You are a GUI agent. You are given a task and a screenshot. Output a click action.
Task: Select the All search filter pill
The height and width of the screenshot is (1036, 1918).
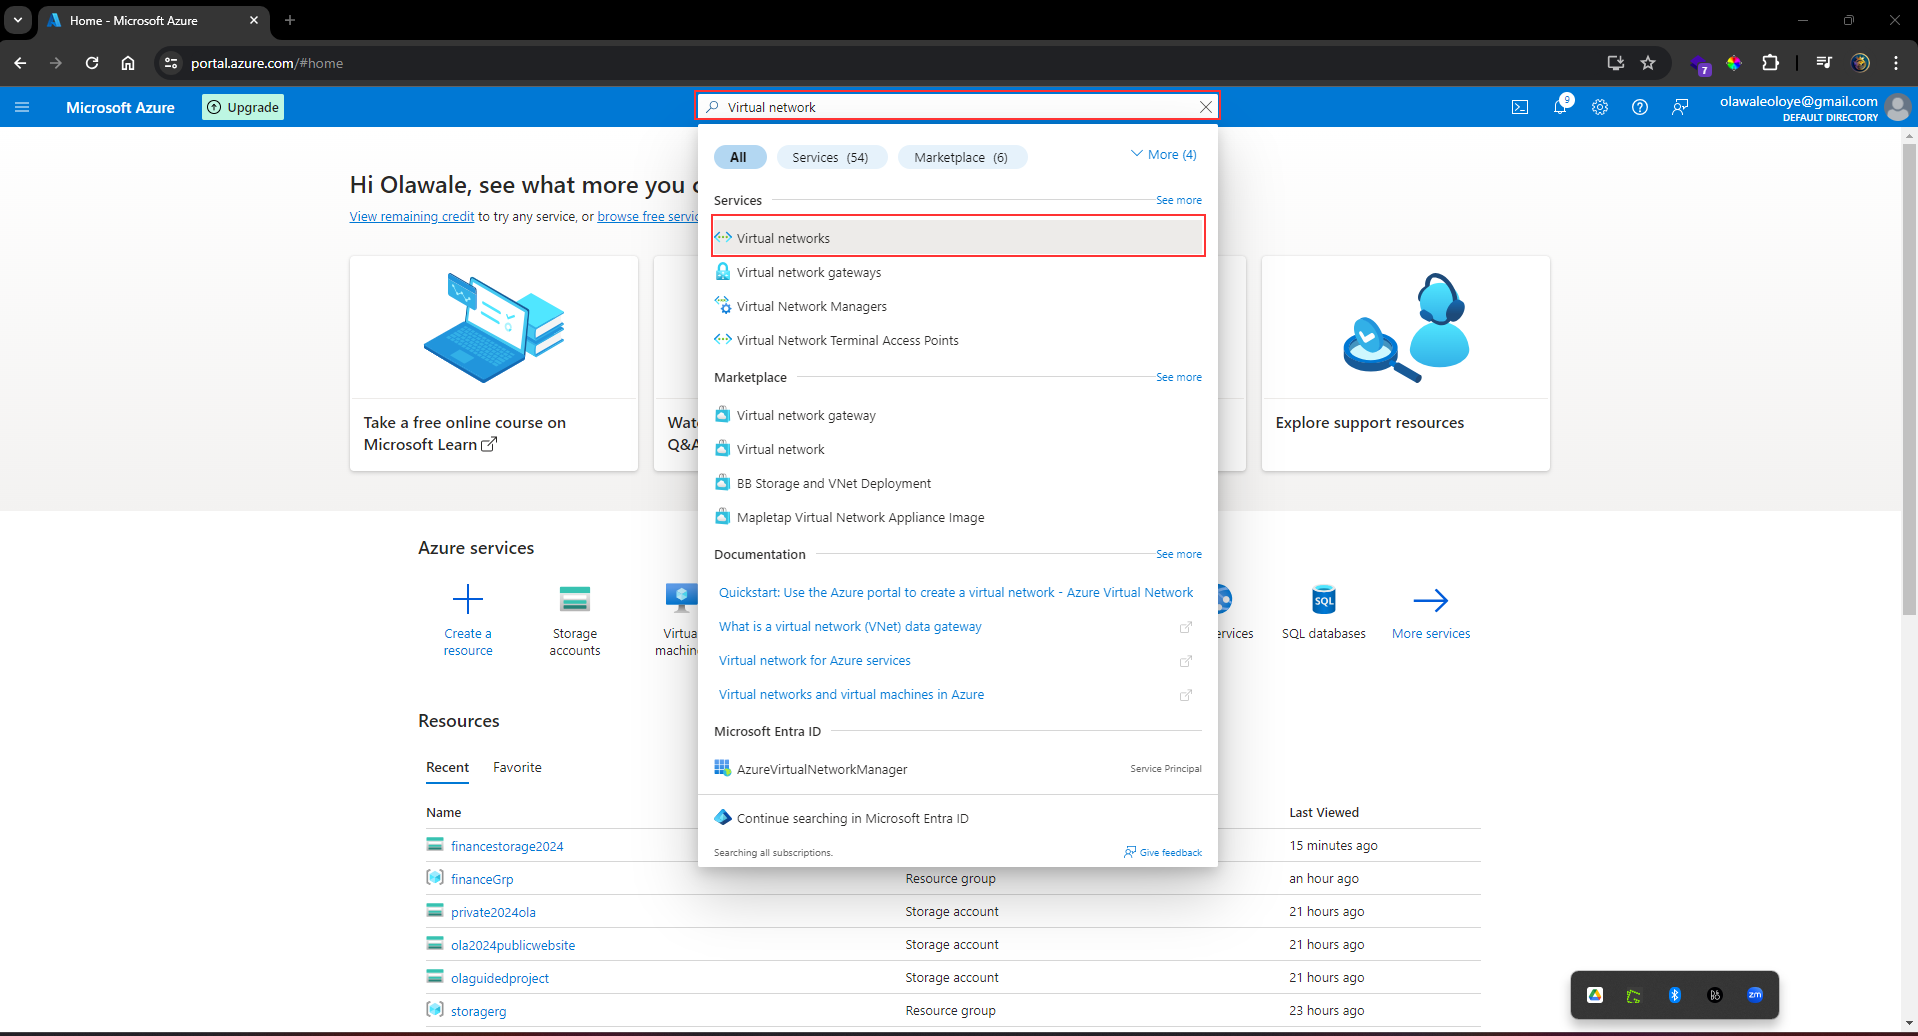(739, 157)
